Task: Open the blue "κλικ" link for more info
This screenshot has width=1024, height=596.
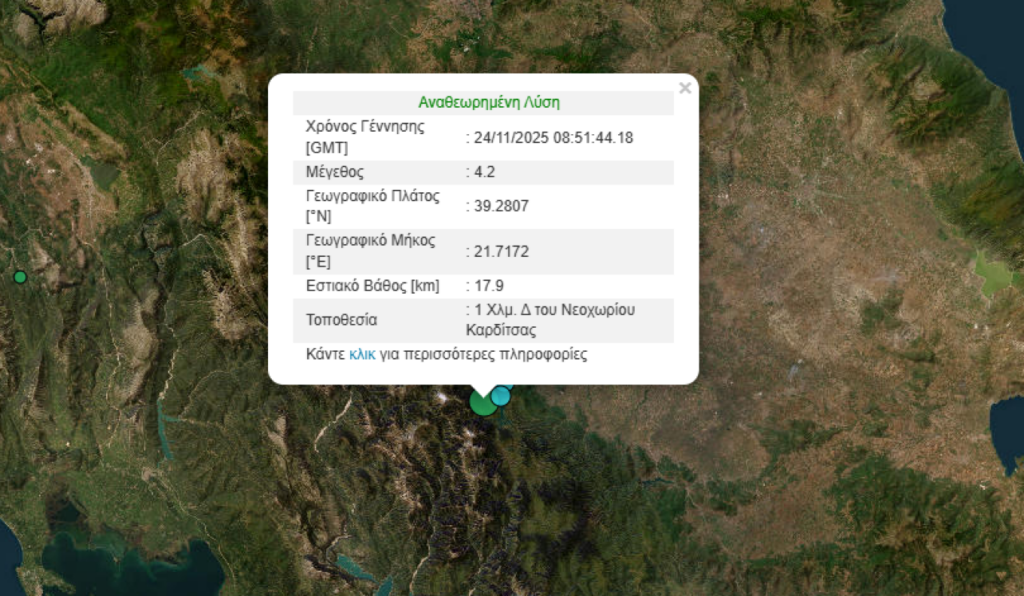Action: [362, 355]
